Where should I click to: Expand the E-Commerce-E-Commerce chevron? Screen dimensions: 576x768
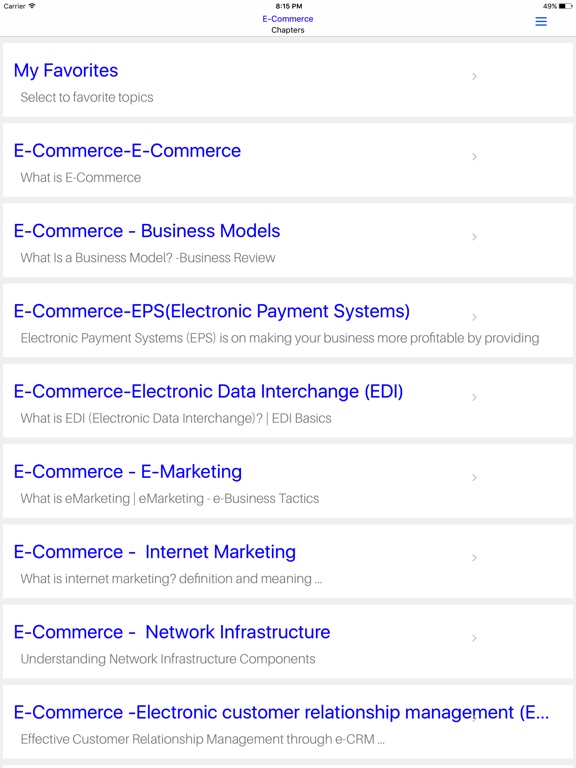pos(474,157)
